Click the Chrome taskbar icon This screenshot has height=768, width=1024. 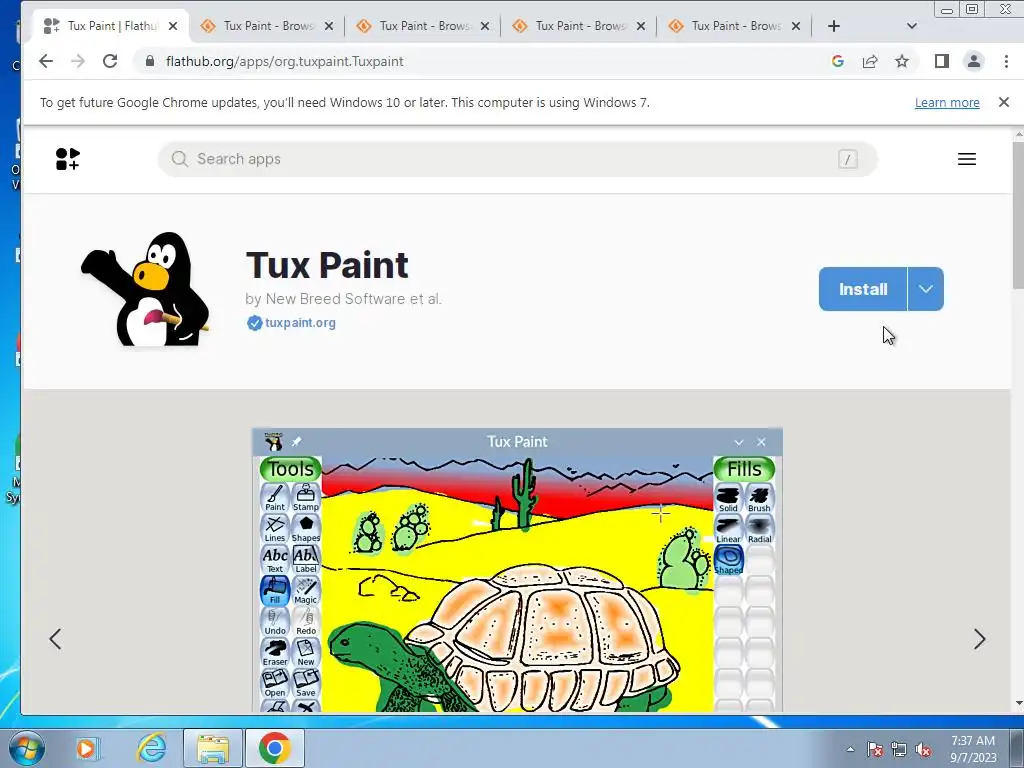(x=274, y=748)
